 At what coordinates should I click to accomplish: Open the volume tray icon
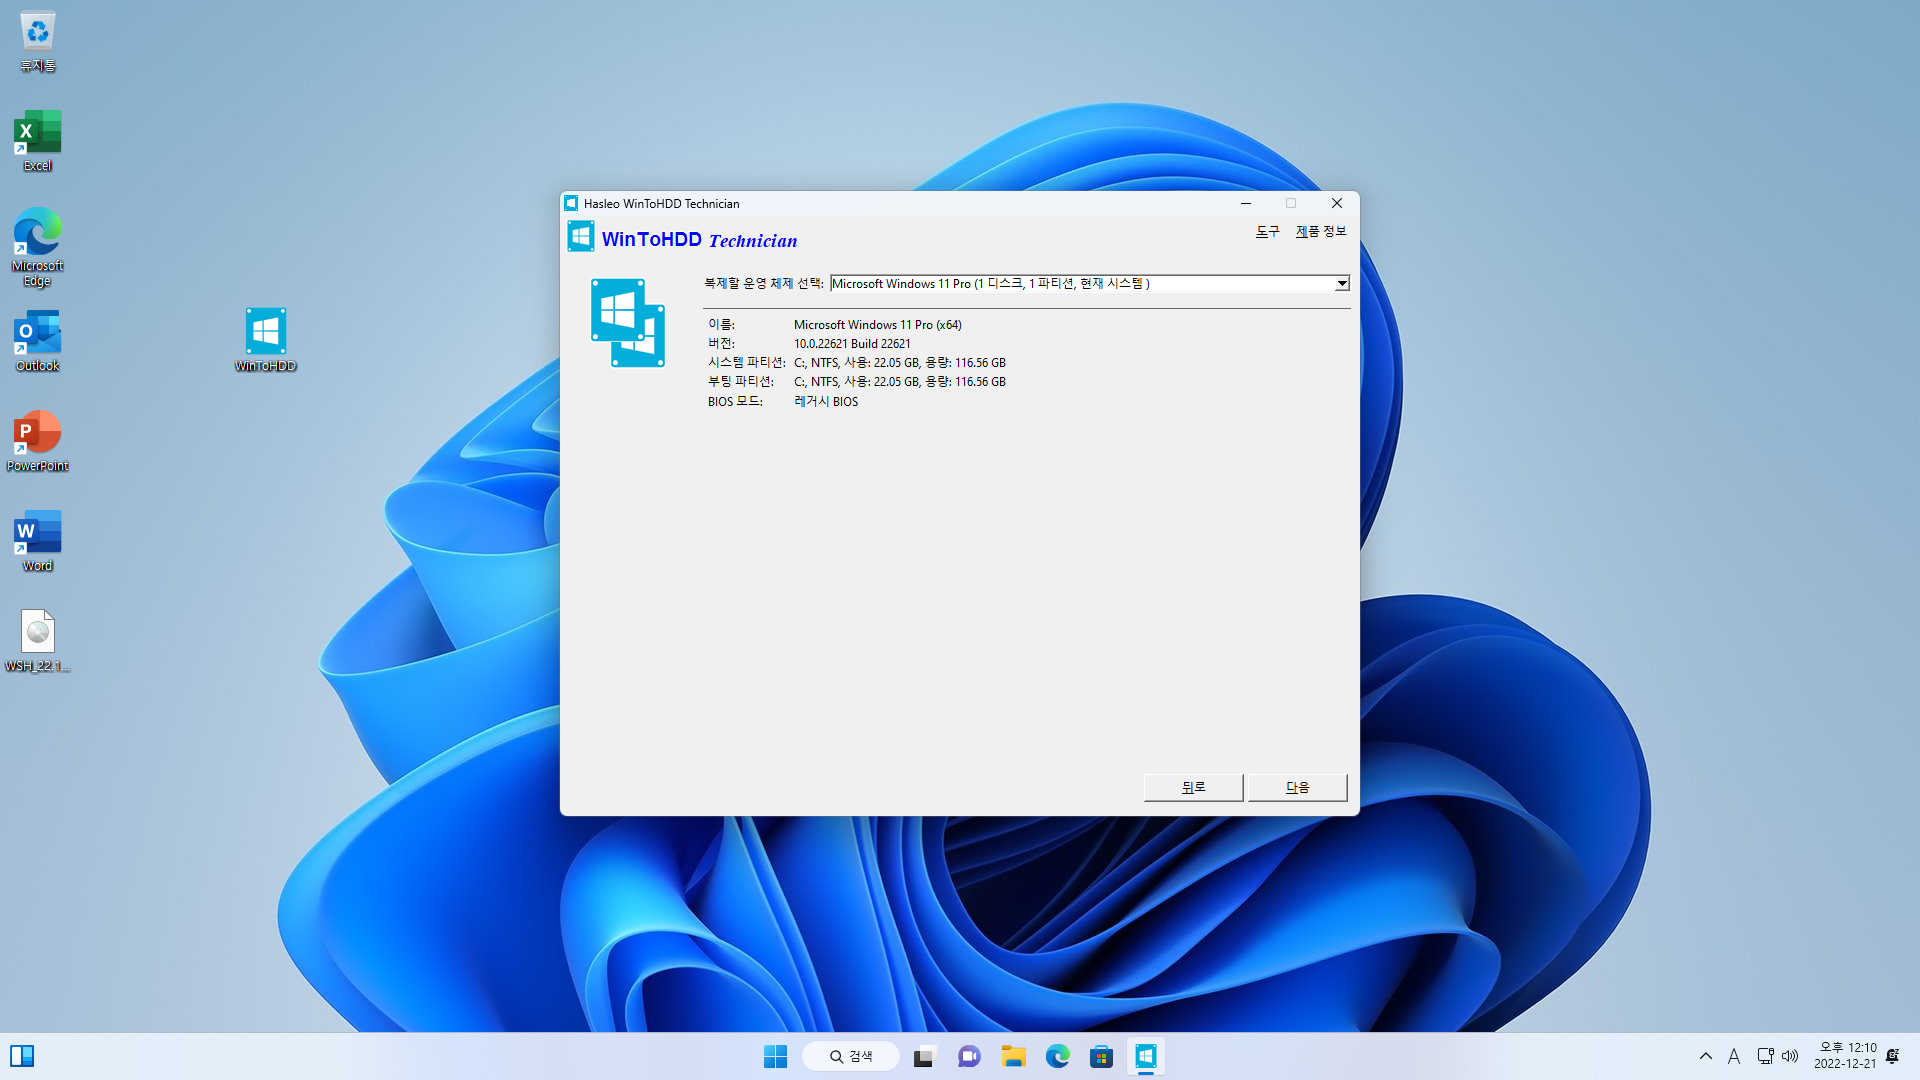pyautogui.click(x=1790, y=1056)
